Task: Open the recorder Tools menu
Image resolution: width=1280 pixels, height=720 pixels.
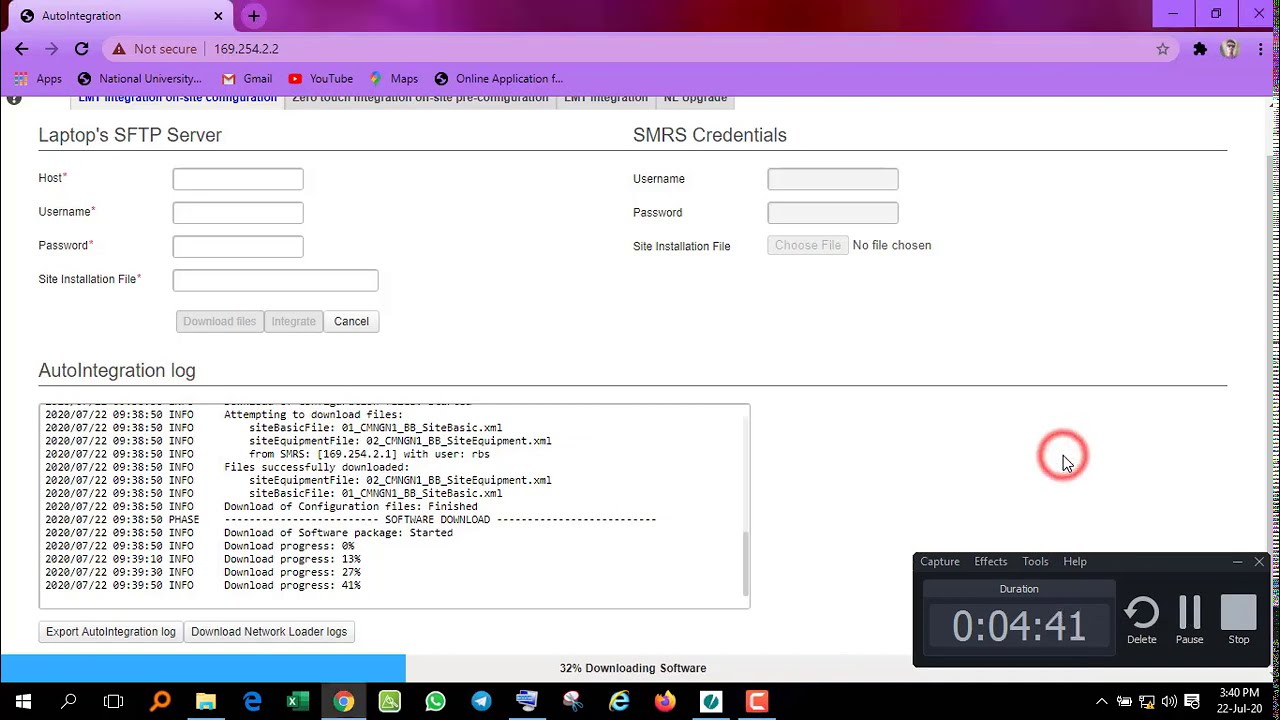Action: 1035,562
